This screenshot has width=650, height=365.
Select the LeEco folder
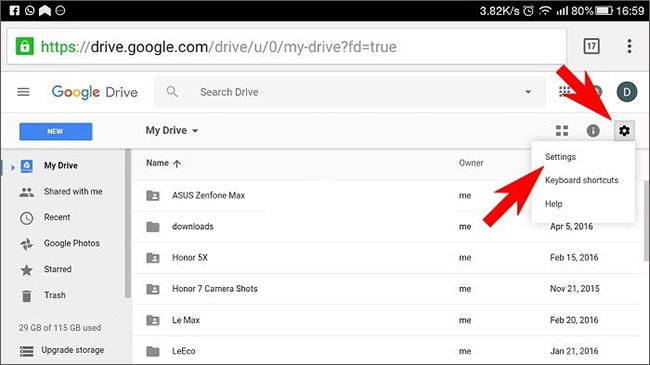(x=184, y=351)
